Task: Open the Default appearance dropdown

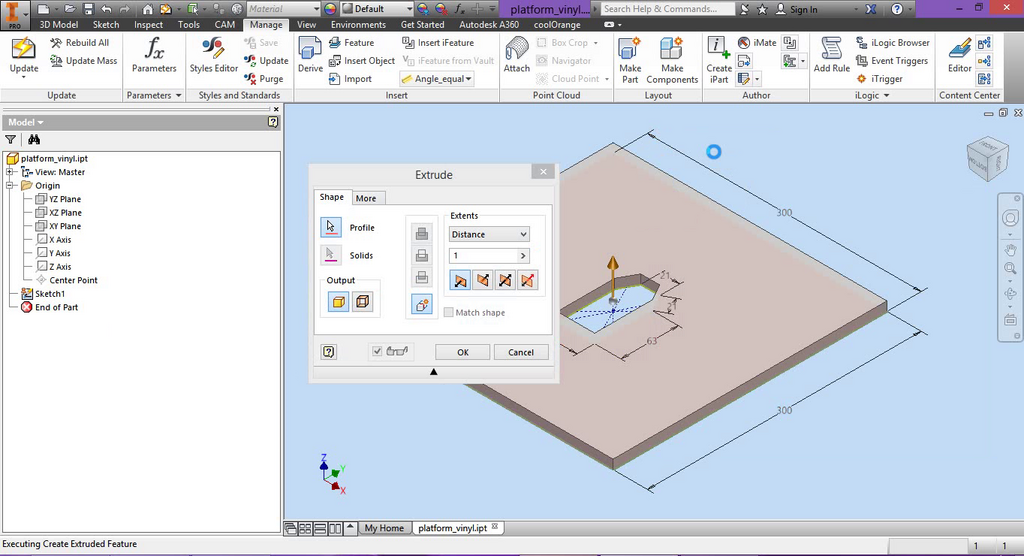Action: (x=377, y=8)
